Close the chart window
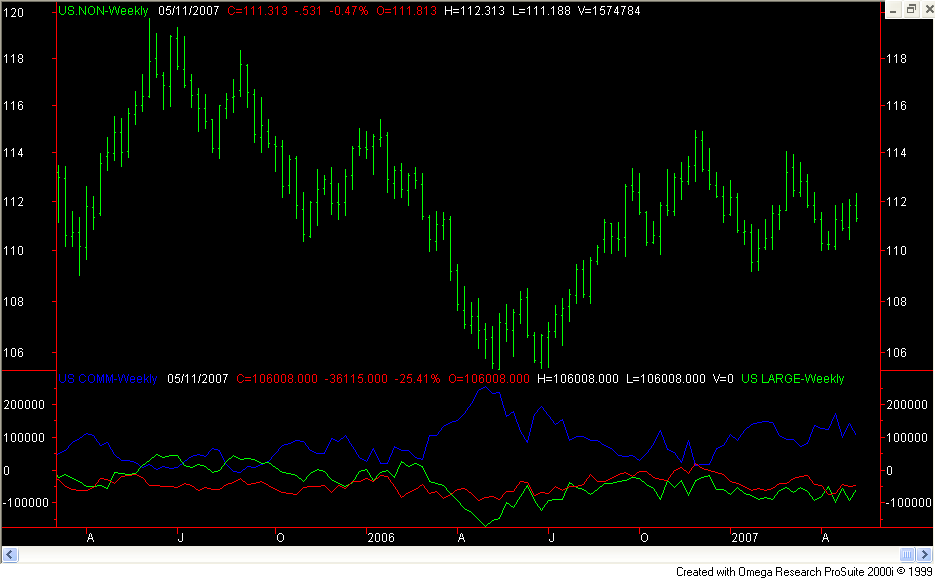The image size is (935, 578). click(x=928, y=10)
